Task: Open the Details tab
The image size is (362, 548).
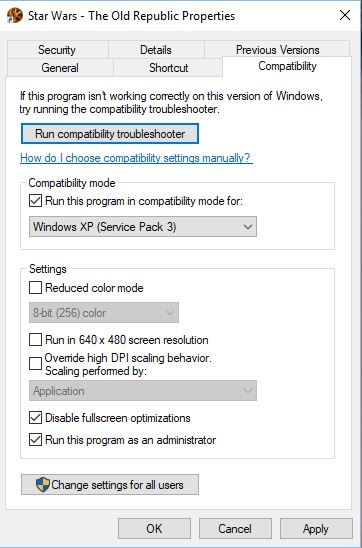Action: click(x=156, y=50)
